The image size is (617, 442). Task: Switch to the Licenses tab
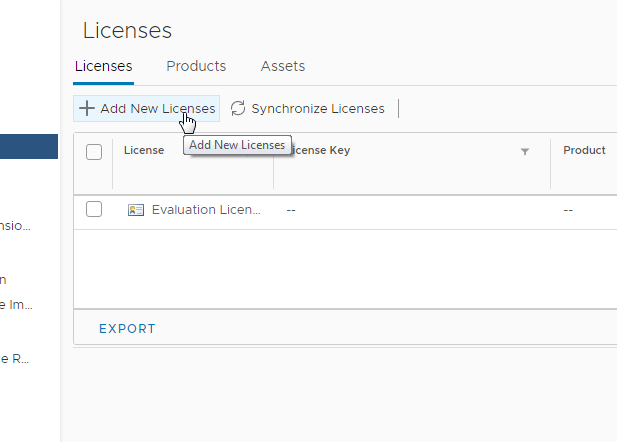(x=103, y=66)
